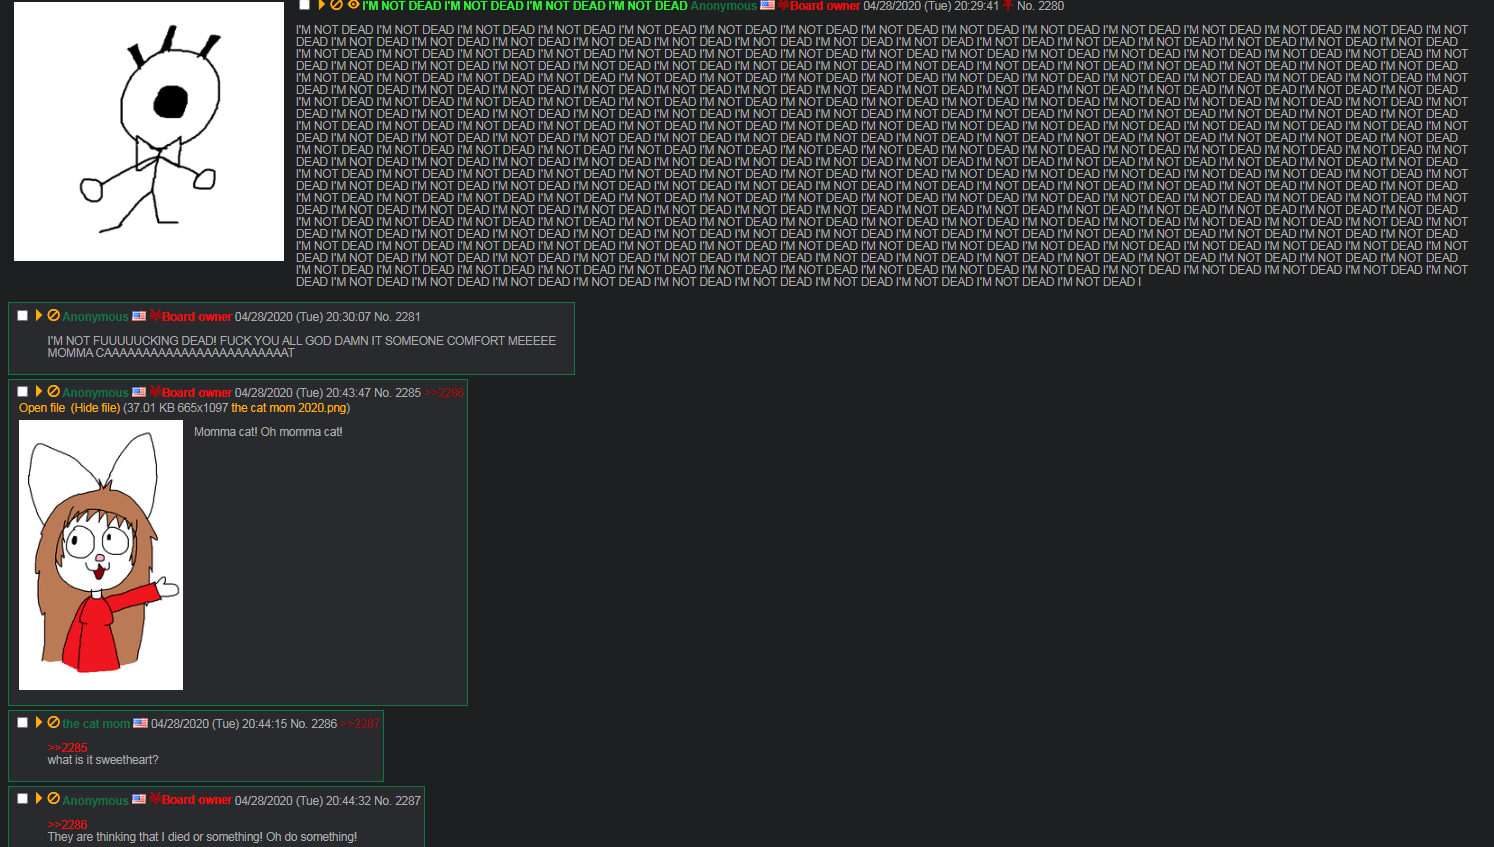Expand the post menu arrow on post 2281
Screen dimensions: 1494x847
point(39,315)
